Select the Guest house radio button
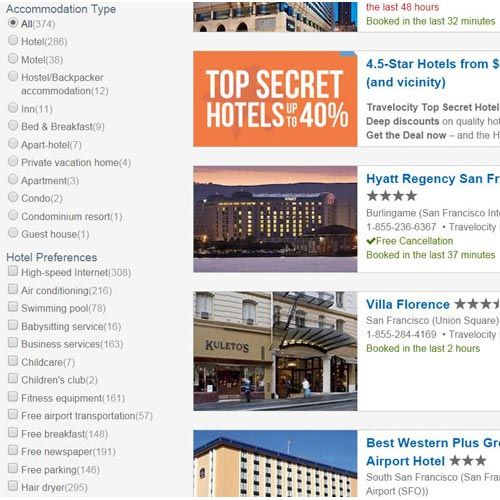Screen dimensions: 500x500 13,232
